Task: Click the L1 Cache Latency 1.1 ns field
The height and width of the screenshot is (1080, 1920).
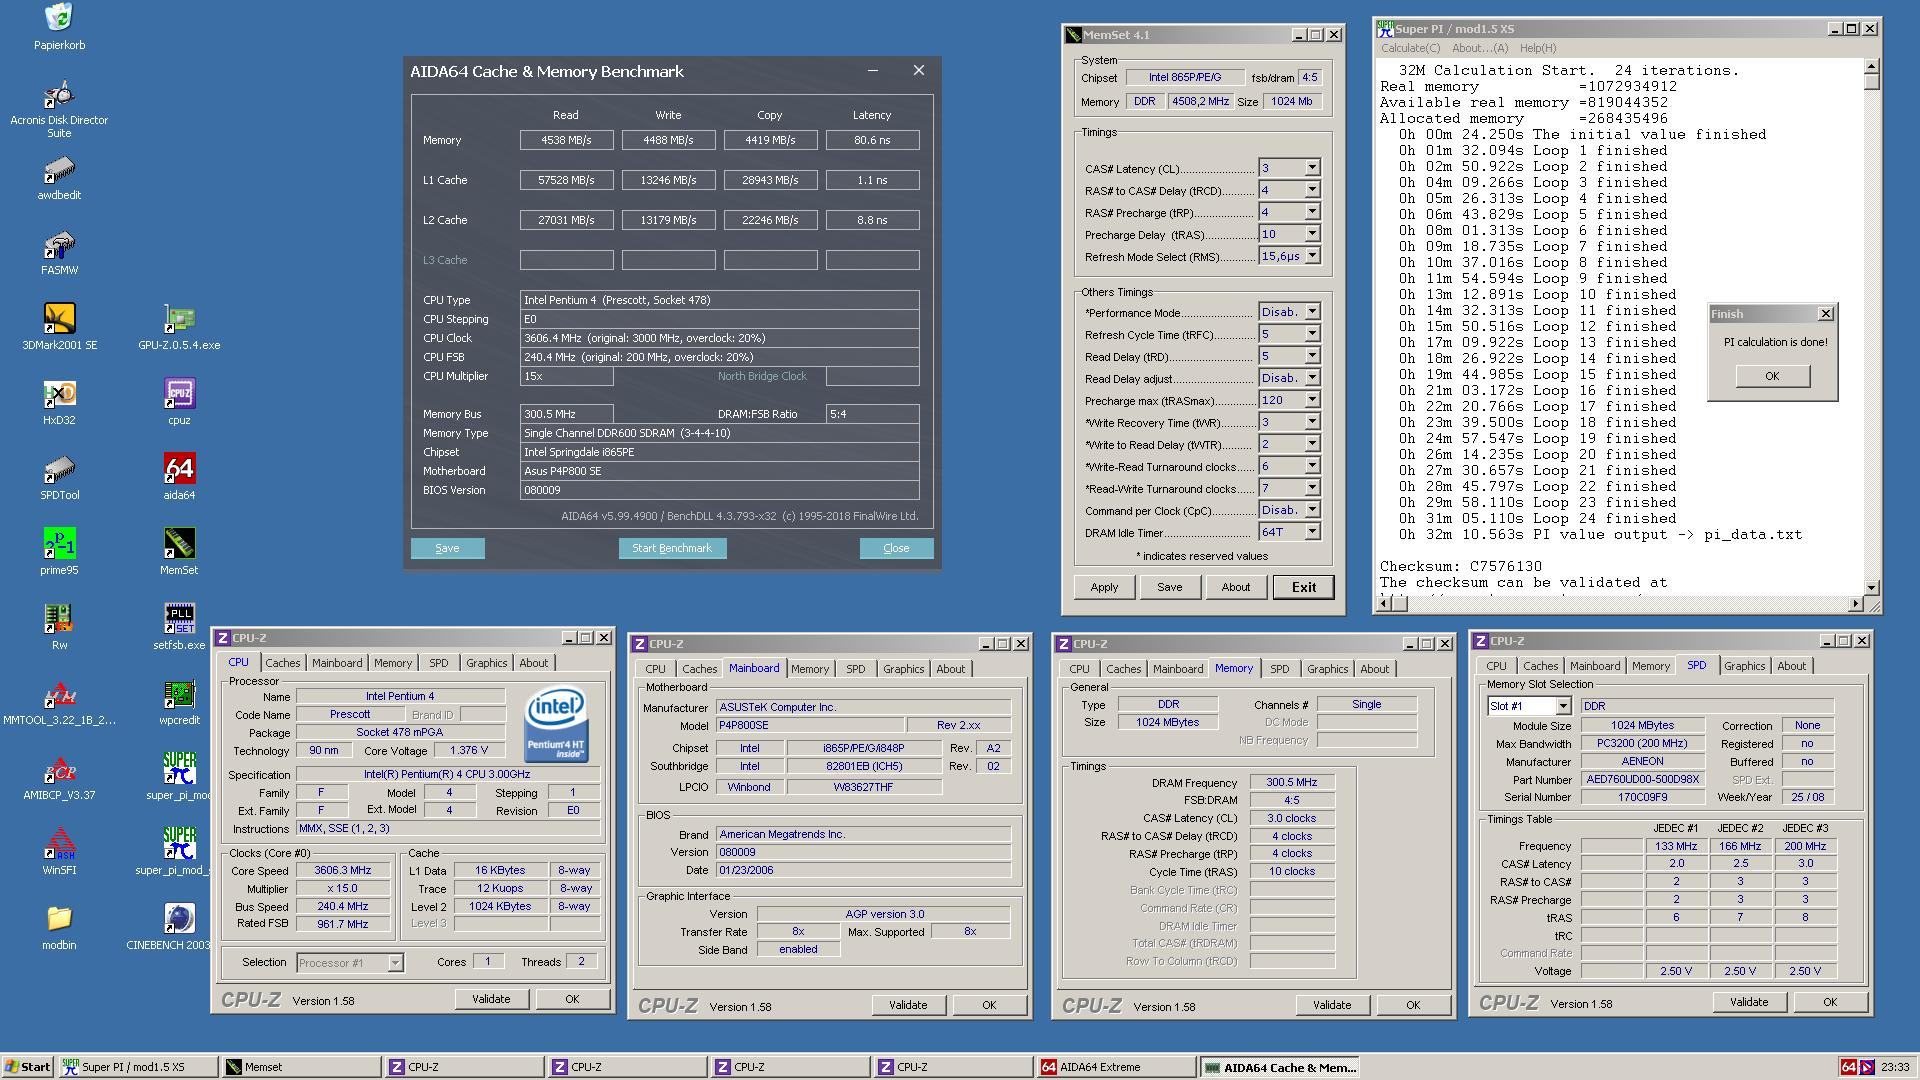Action: (x=872, y=180)
